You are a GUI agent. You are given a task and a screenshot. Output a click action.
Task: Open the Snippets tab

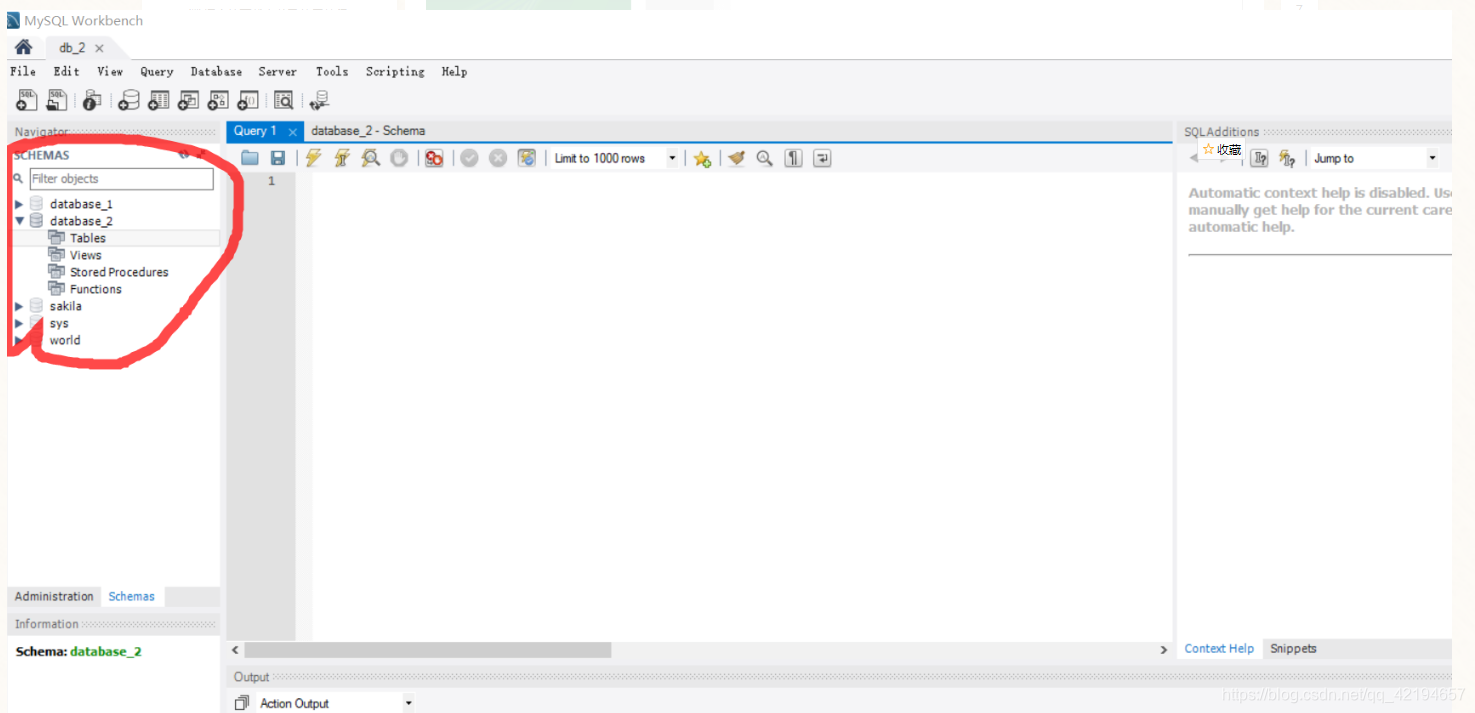pyautogui.click(x=1293, y=649)
